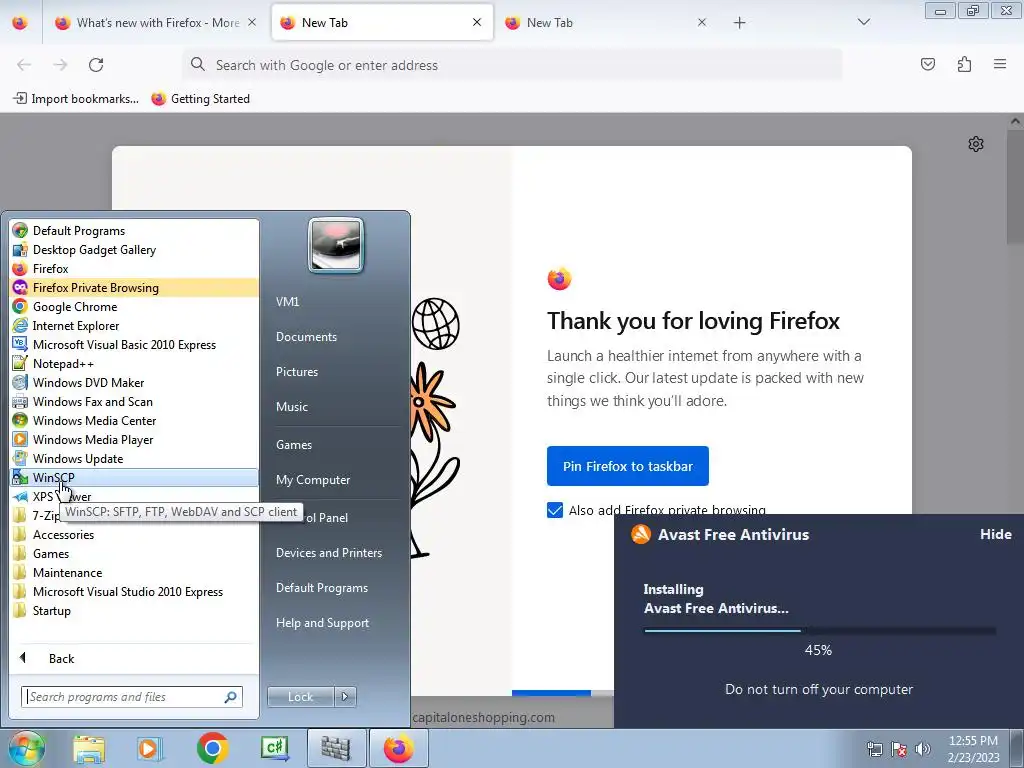
Task: Open the Firefox hamburger application menu
Action: click(x=1000, y=64)
